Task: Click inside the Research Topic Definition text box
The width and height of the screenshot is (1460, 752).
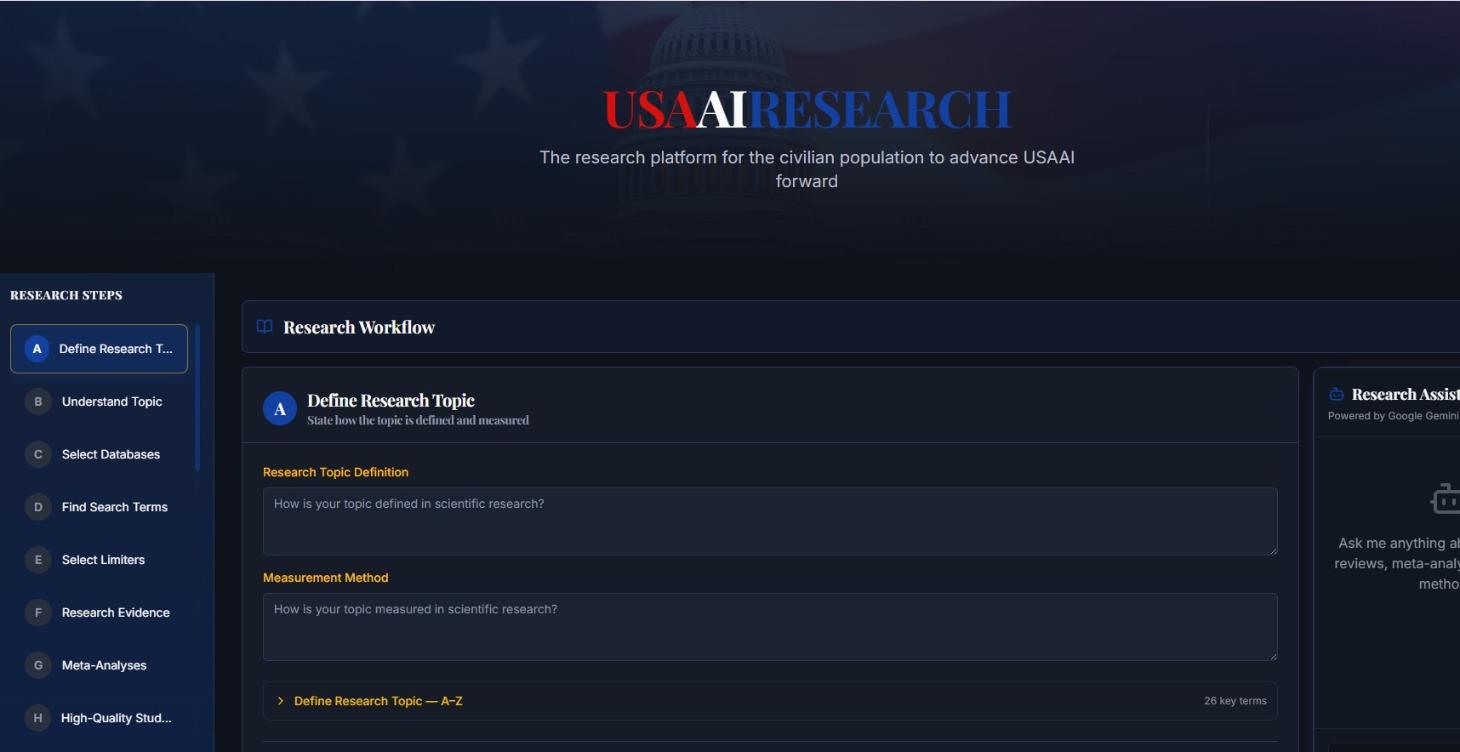Action: (x=770, y=520)
